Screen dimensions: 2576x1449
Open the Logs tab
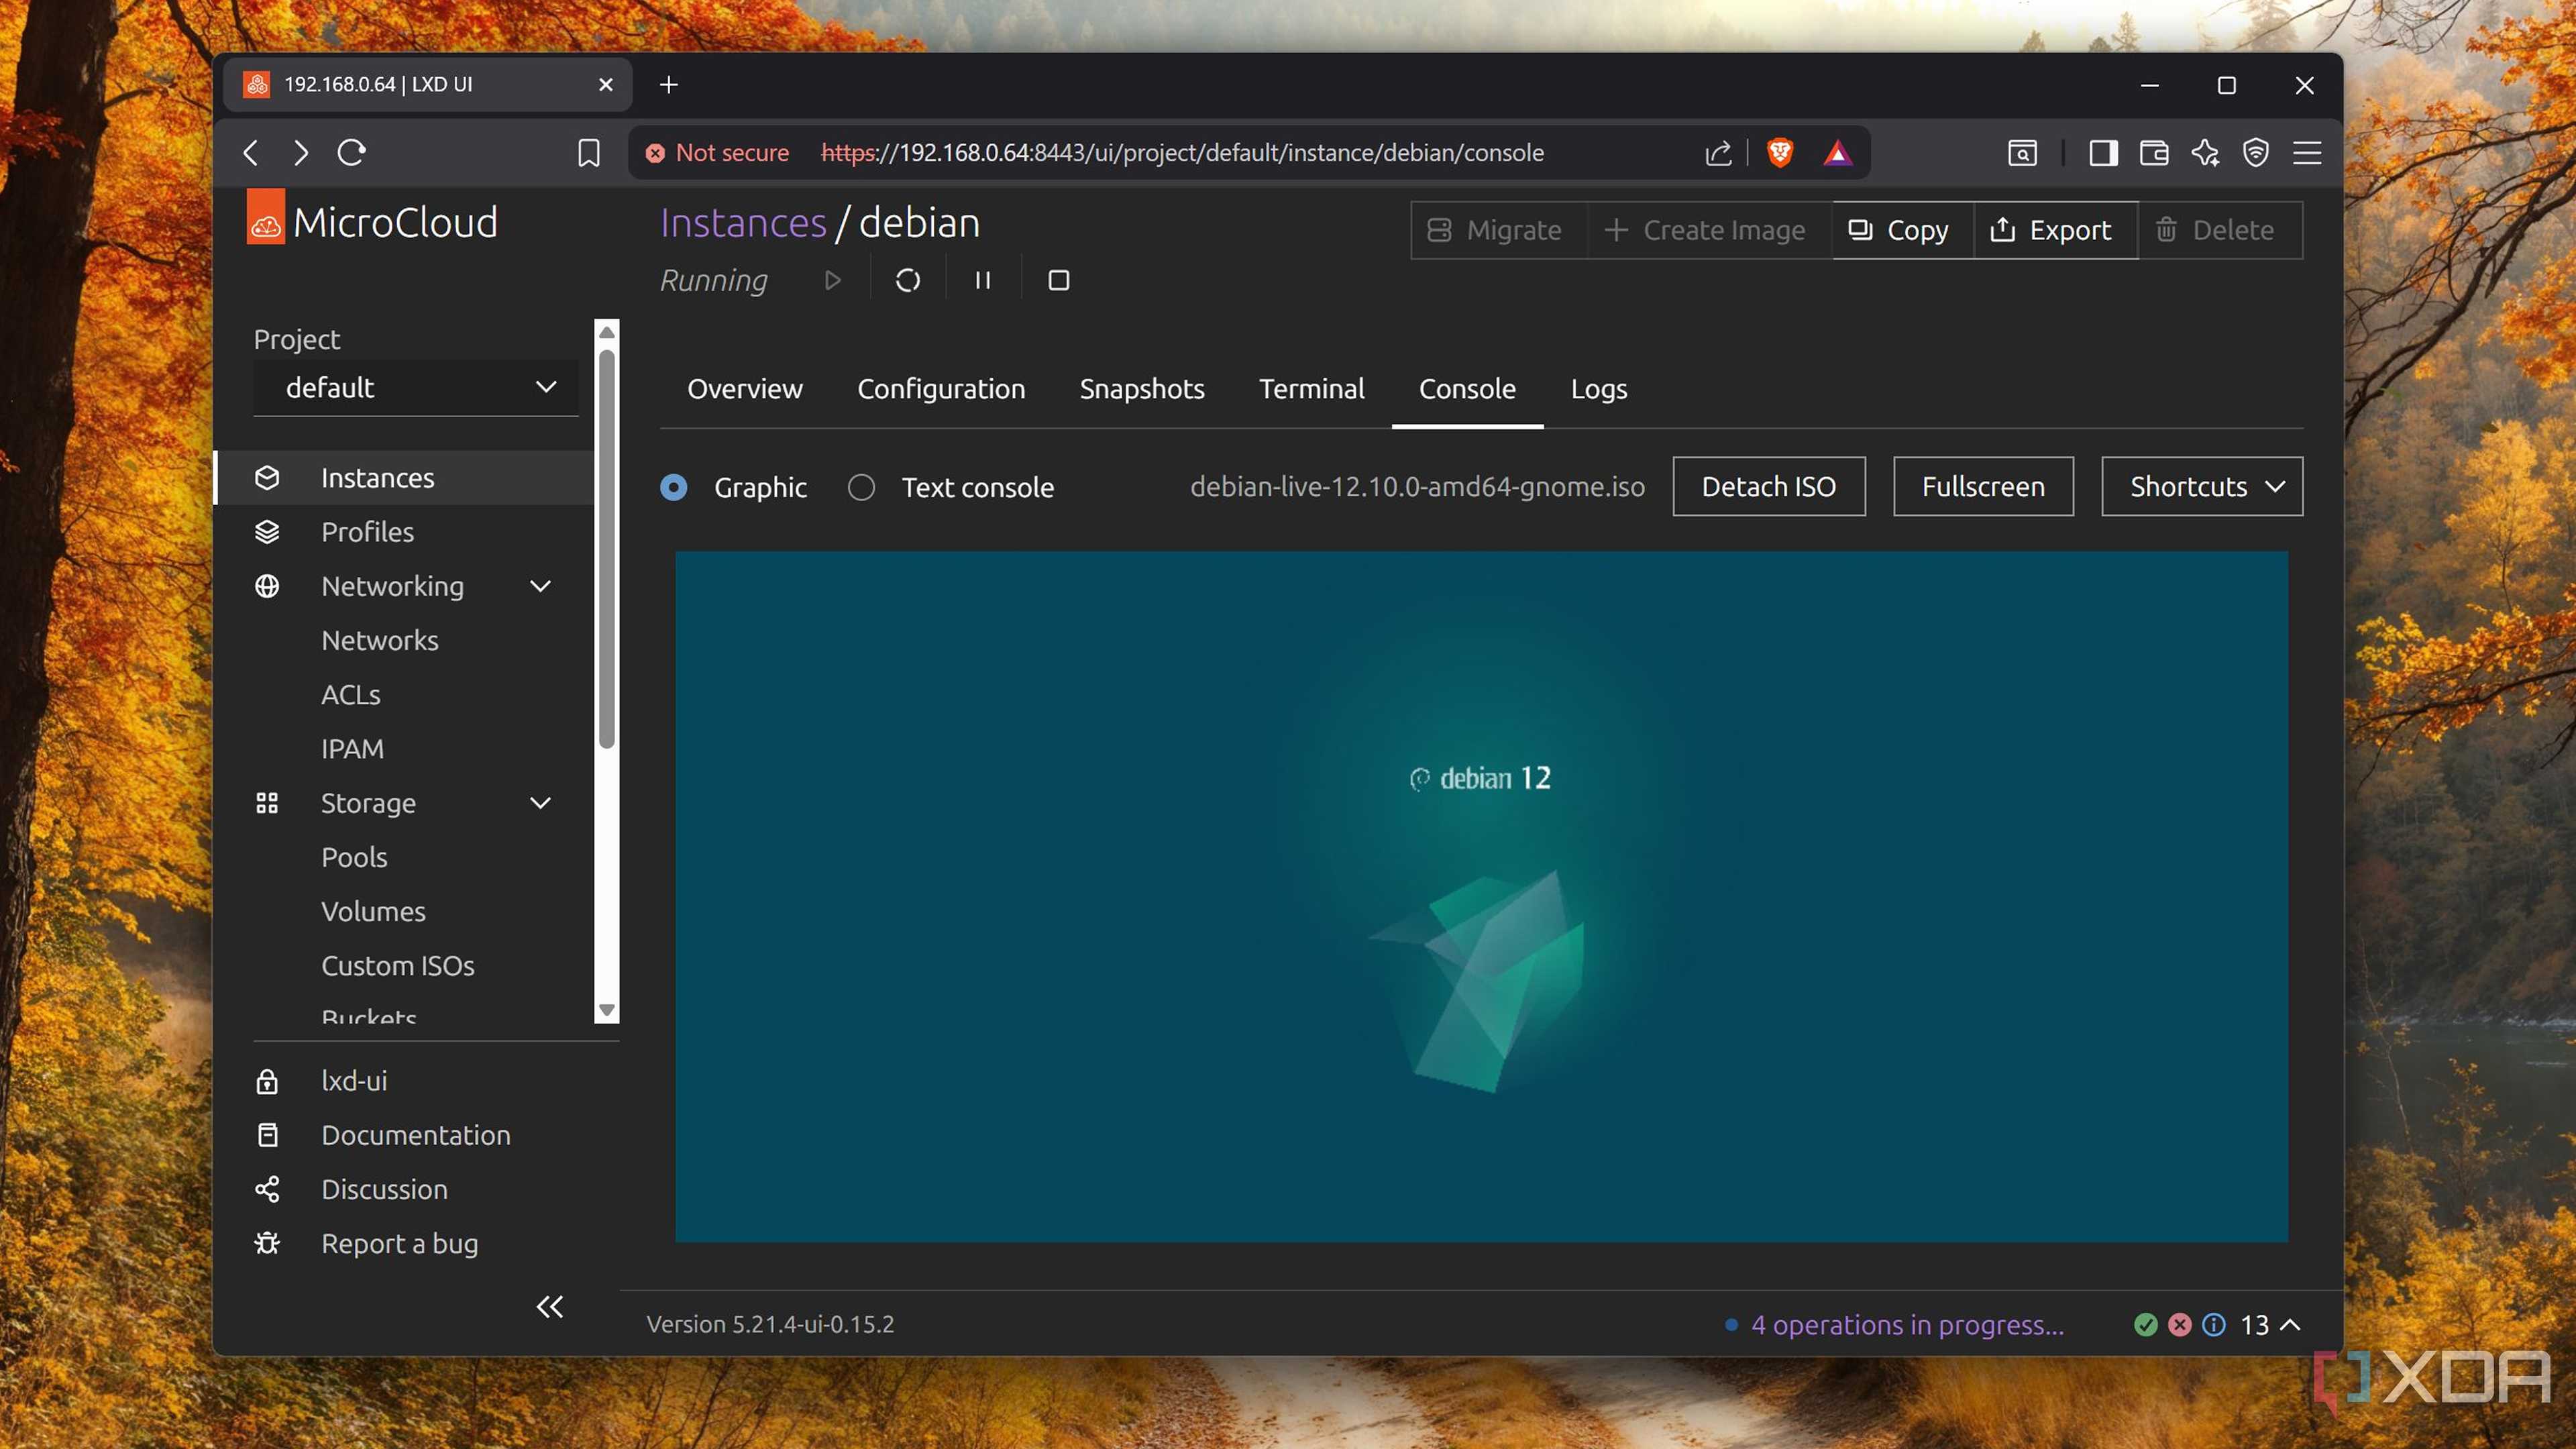pos(1598,388)
